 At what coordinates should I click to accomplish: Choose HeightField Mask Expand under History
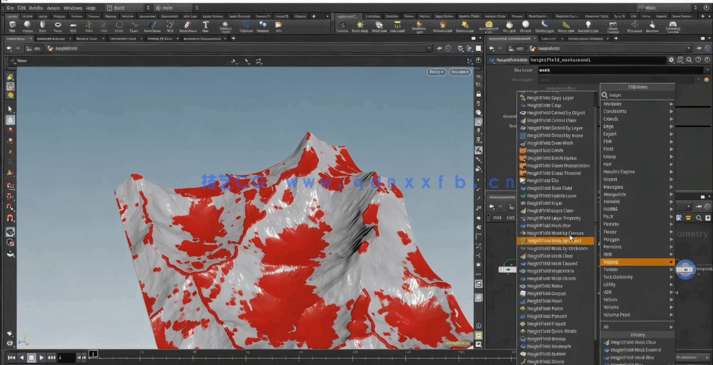tap(637, 350)
